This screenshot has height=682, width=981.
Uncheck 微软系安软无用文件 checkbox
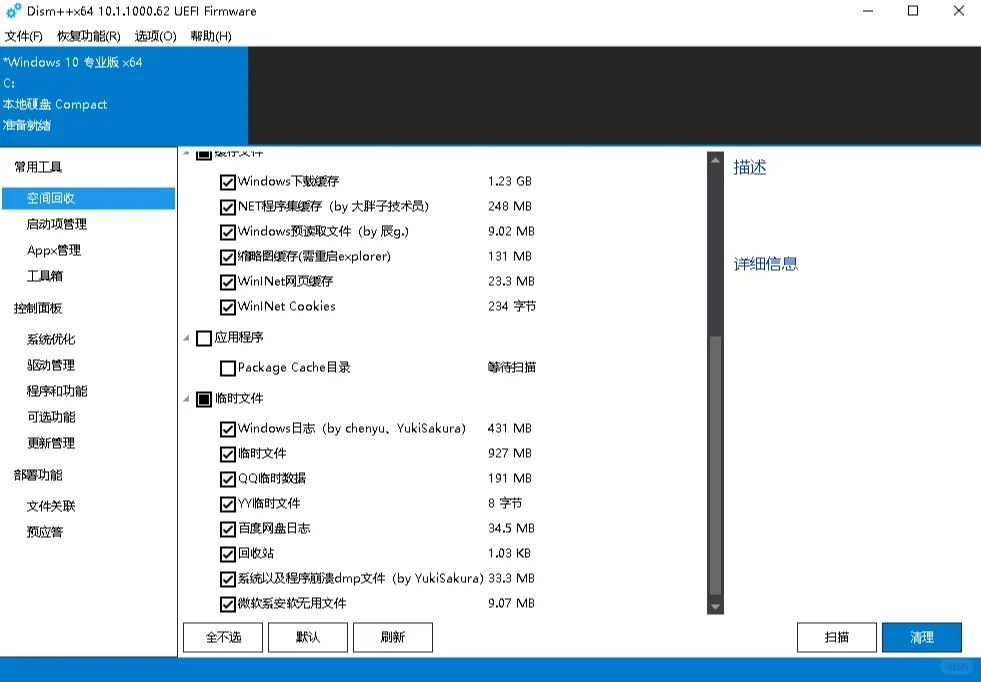pos(228,604)
